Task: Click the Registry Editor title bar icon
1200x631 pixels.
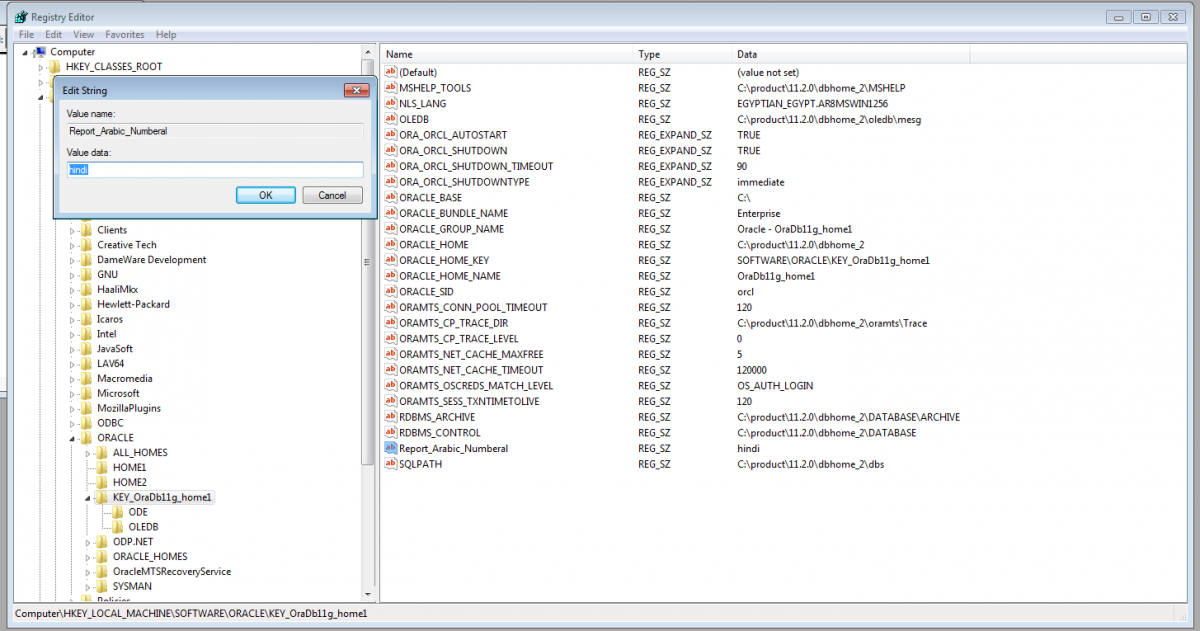Action: pos(20,17)
